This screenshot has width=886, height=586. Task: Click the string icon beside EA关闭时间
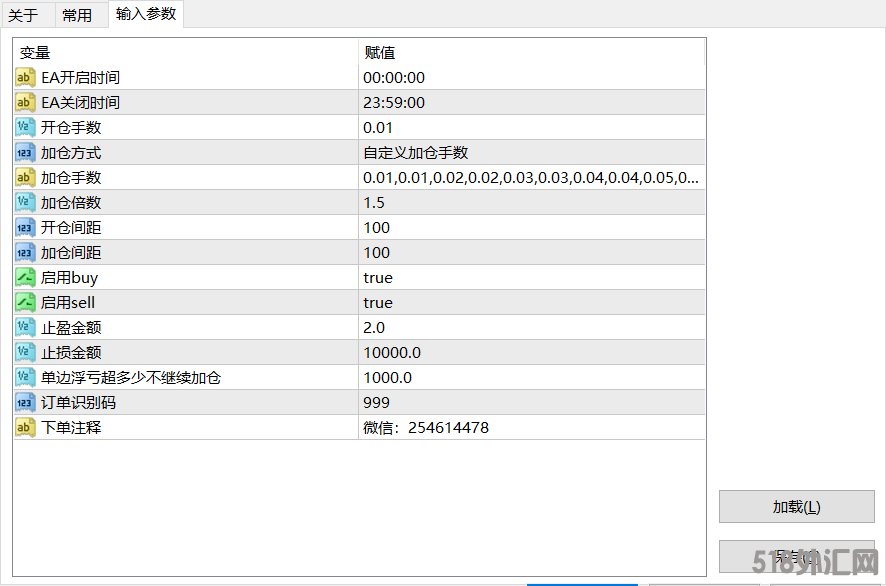[26, 103]
